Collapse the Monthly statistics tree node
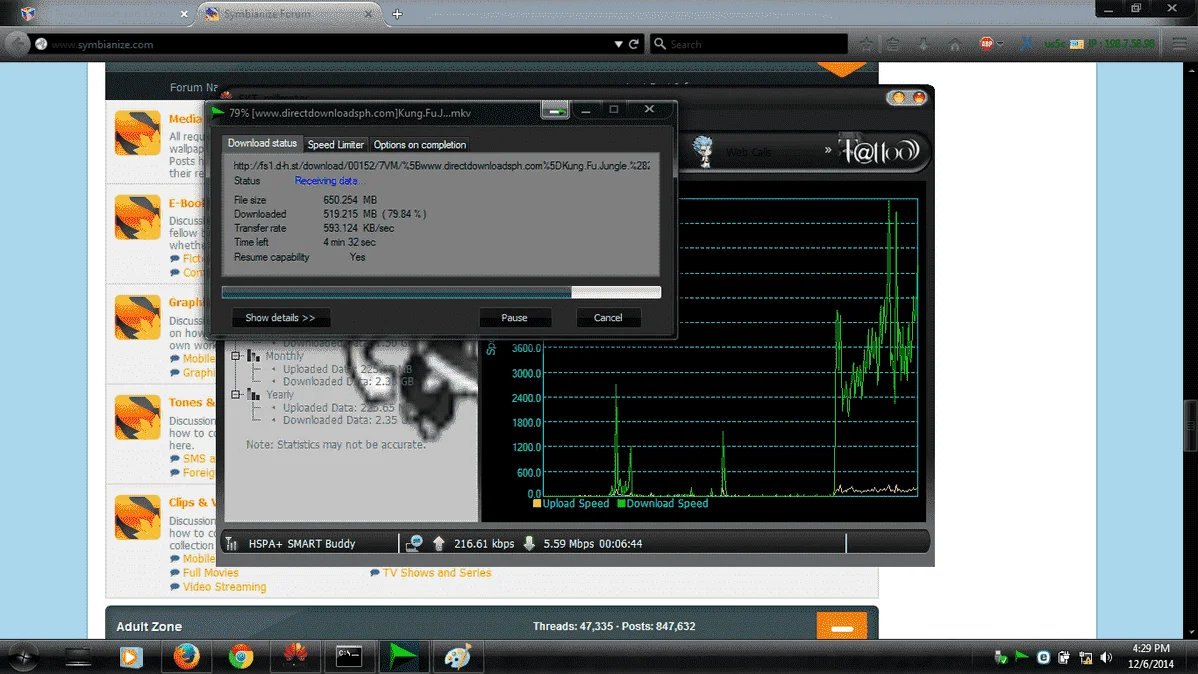This screenshot has width=1198, height=674. pos(236,356)
